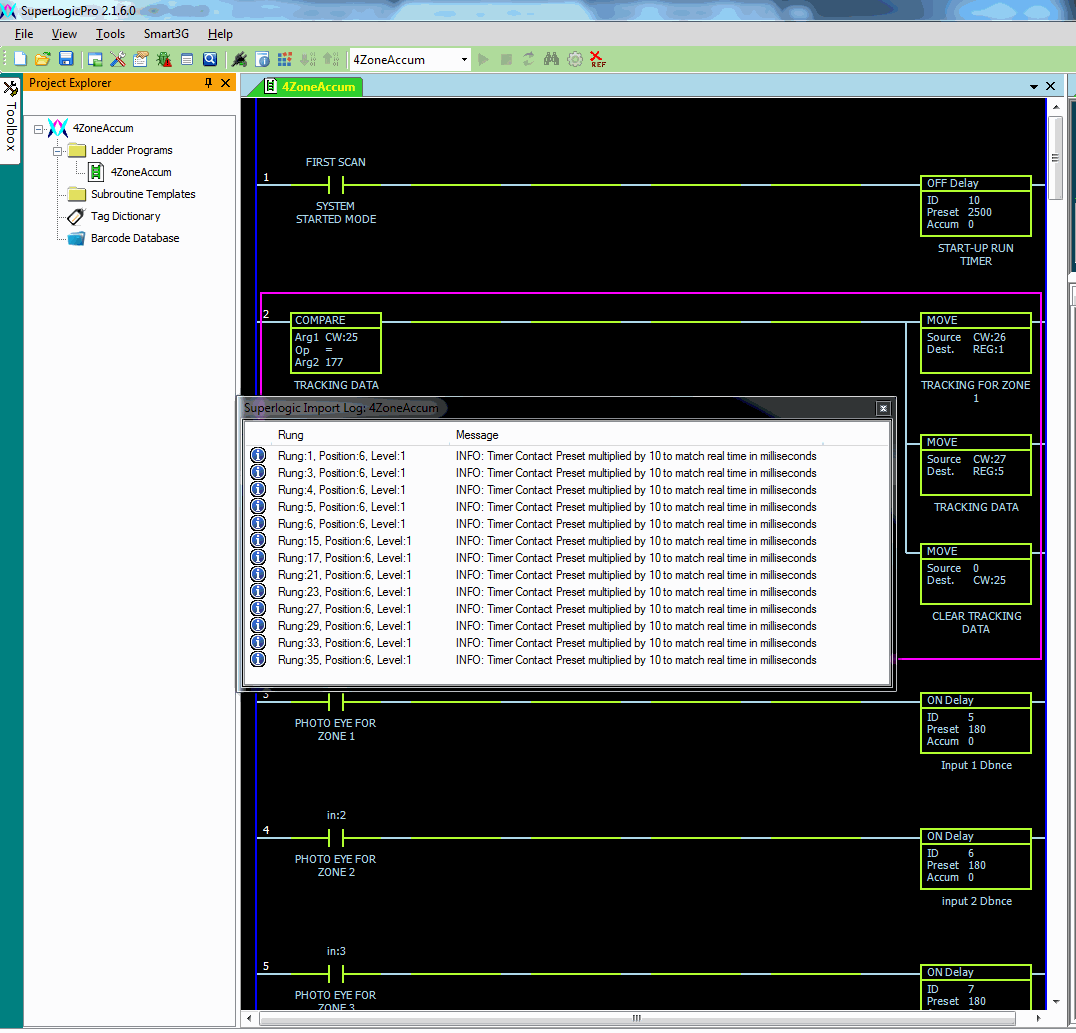Click the binoculars find icon
1076x1033 pixels.
551,60
